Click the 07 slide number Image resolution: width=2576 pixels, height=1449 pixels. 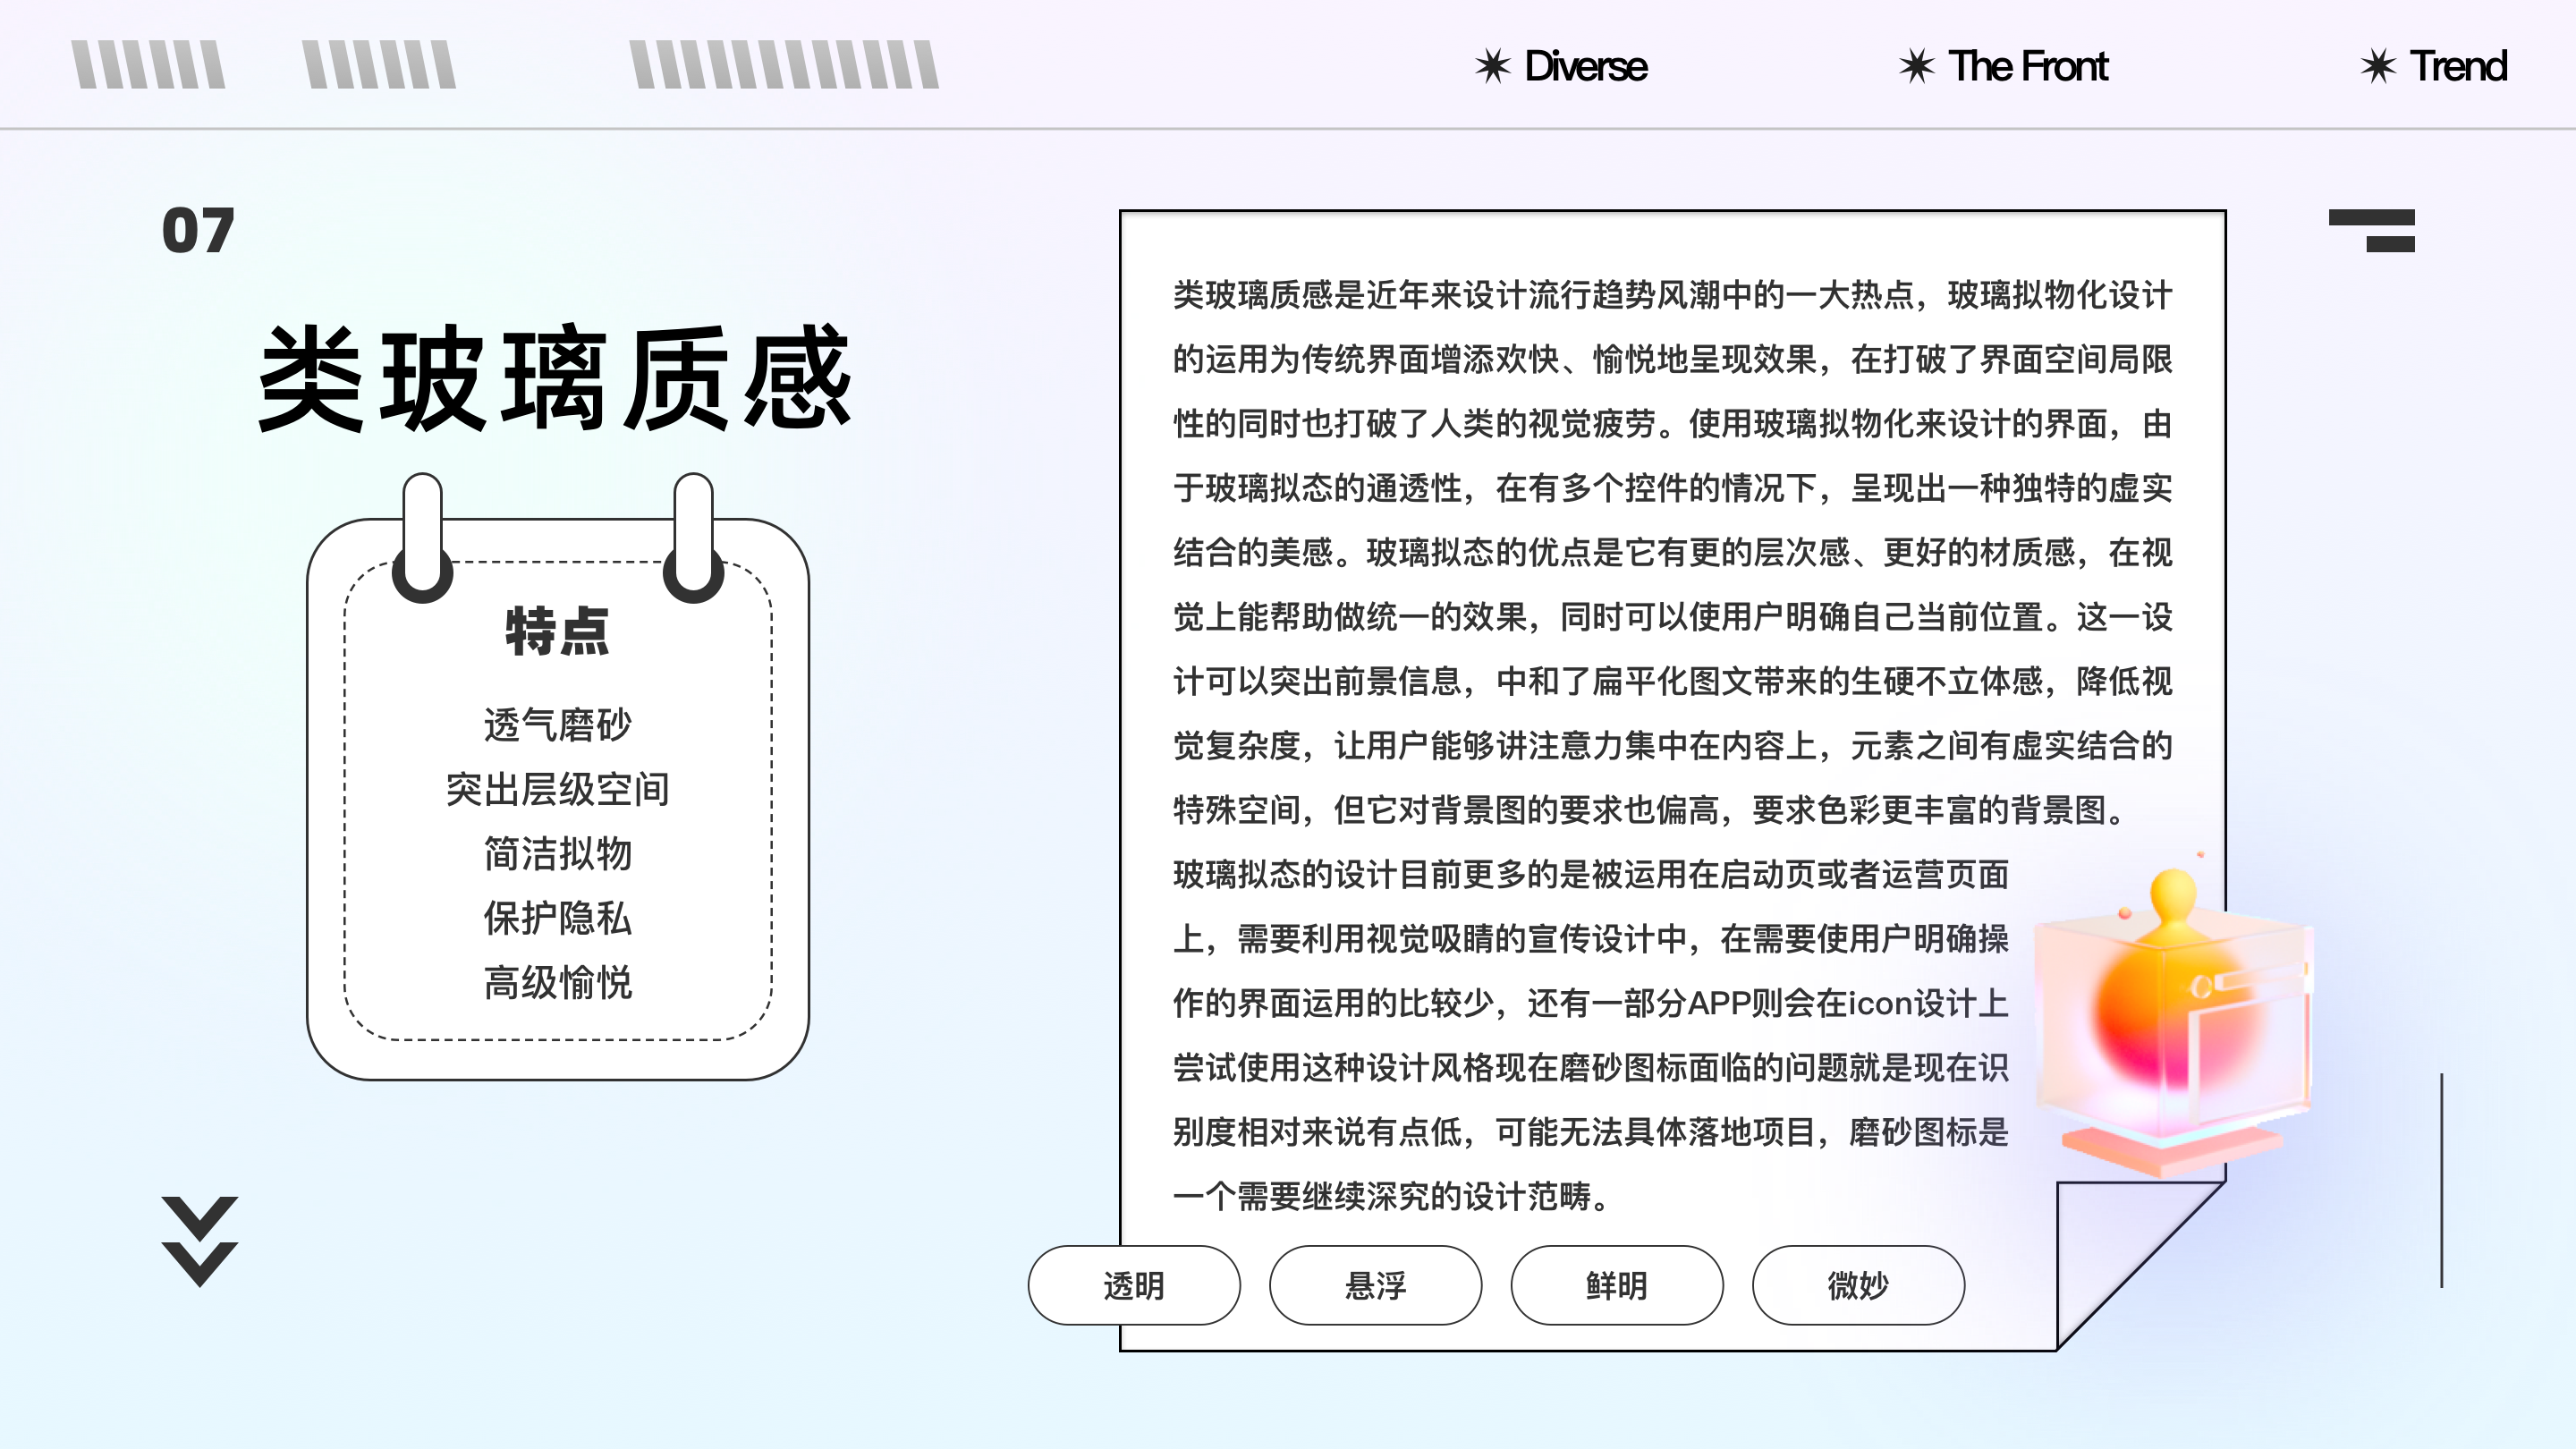pyautogui.click(x=198, y=231)
